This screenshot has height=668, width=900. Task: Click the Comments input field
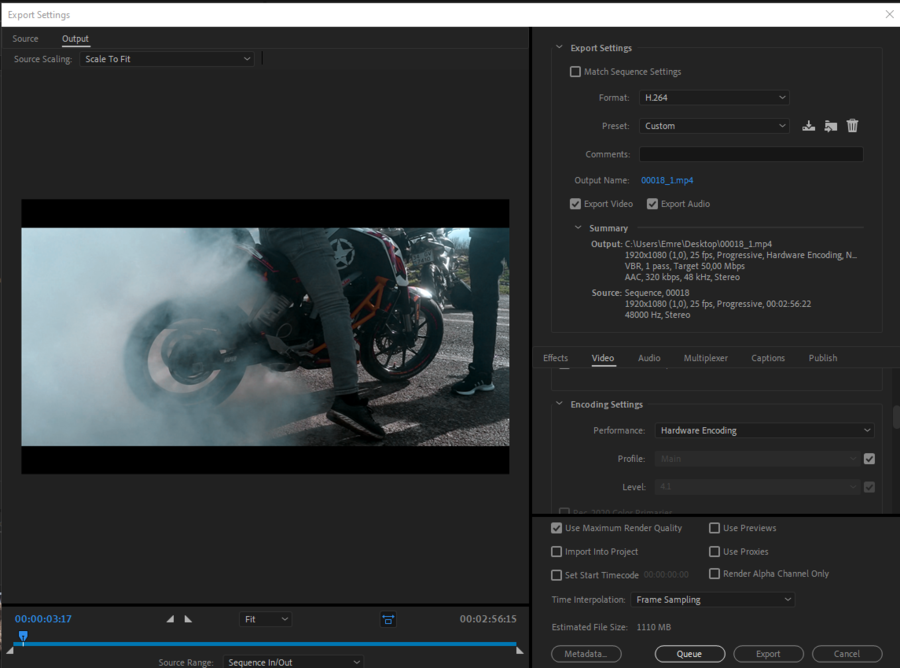751,154
